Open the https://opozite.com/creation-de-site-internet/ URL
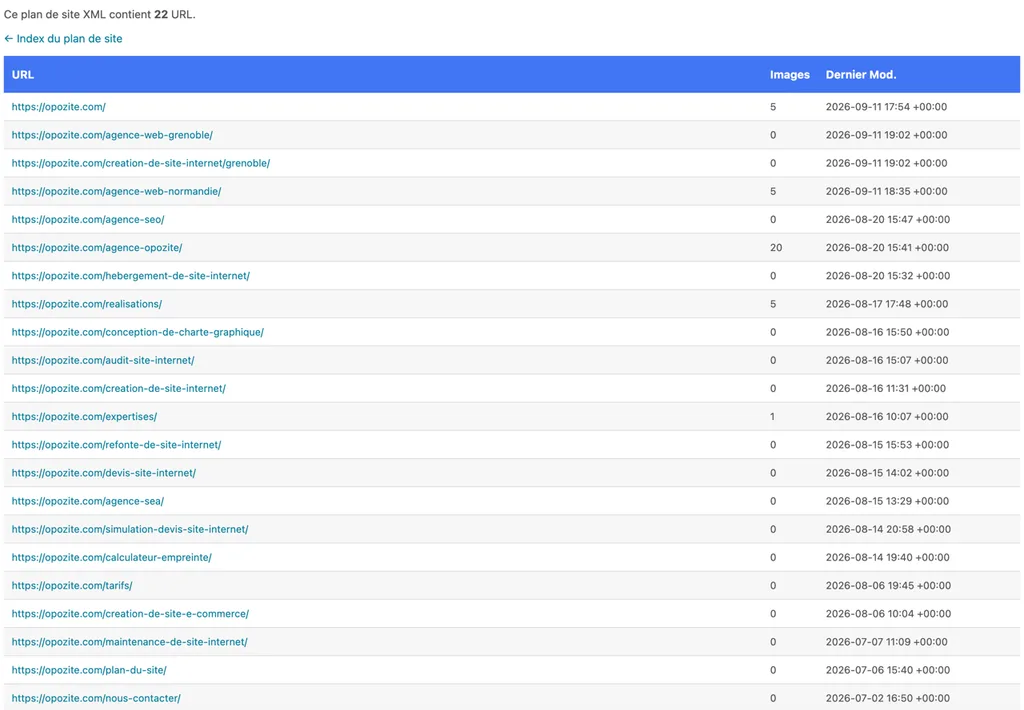The image size is (1024, 710). pos(119,387)
